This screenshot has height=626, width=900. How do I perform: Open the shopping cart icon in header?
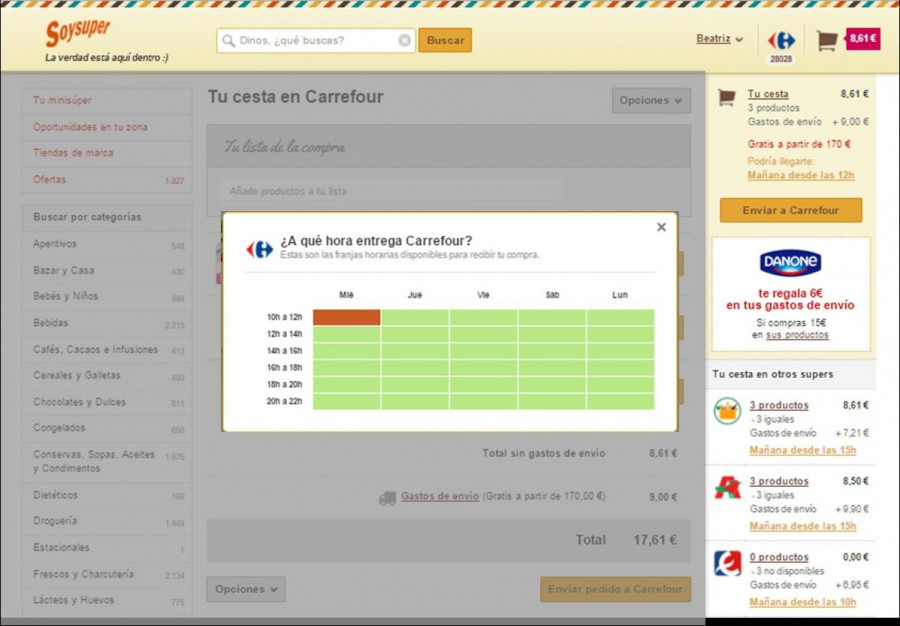827,40
